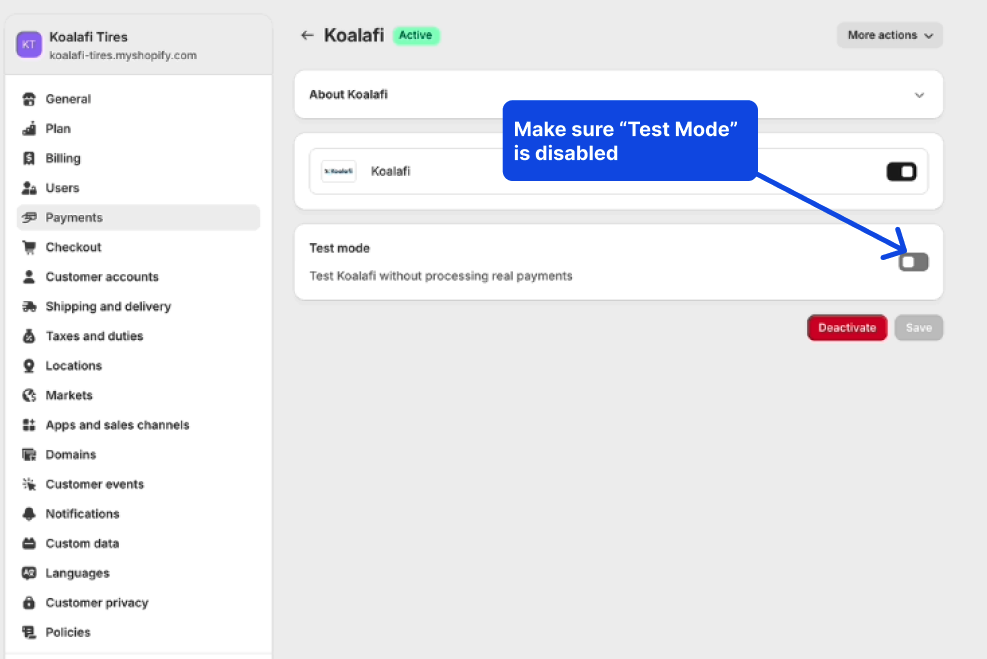Click the Koalafi page title

tap(354, 35)
